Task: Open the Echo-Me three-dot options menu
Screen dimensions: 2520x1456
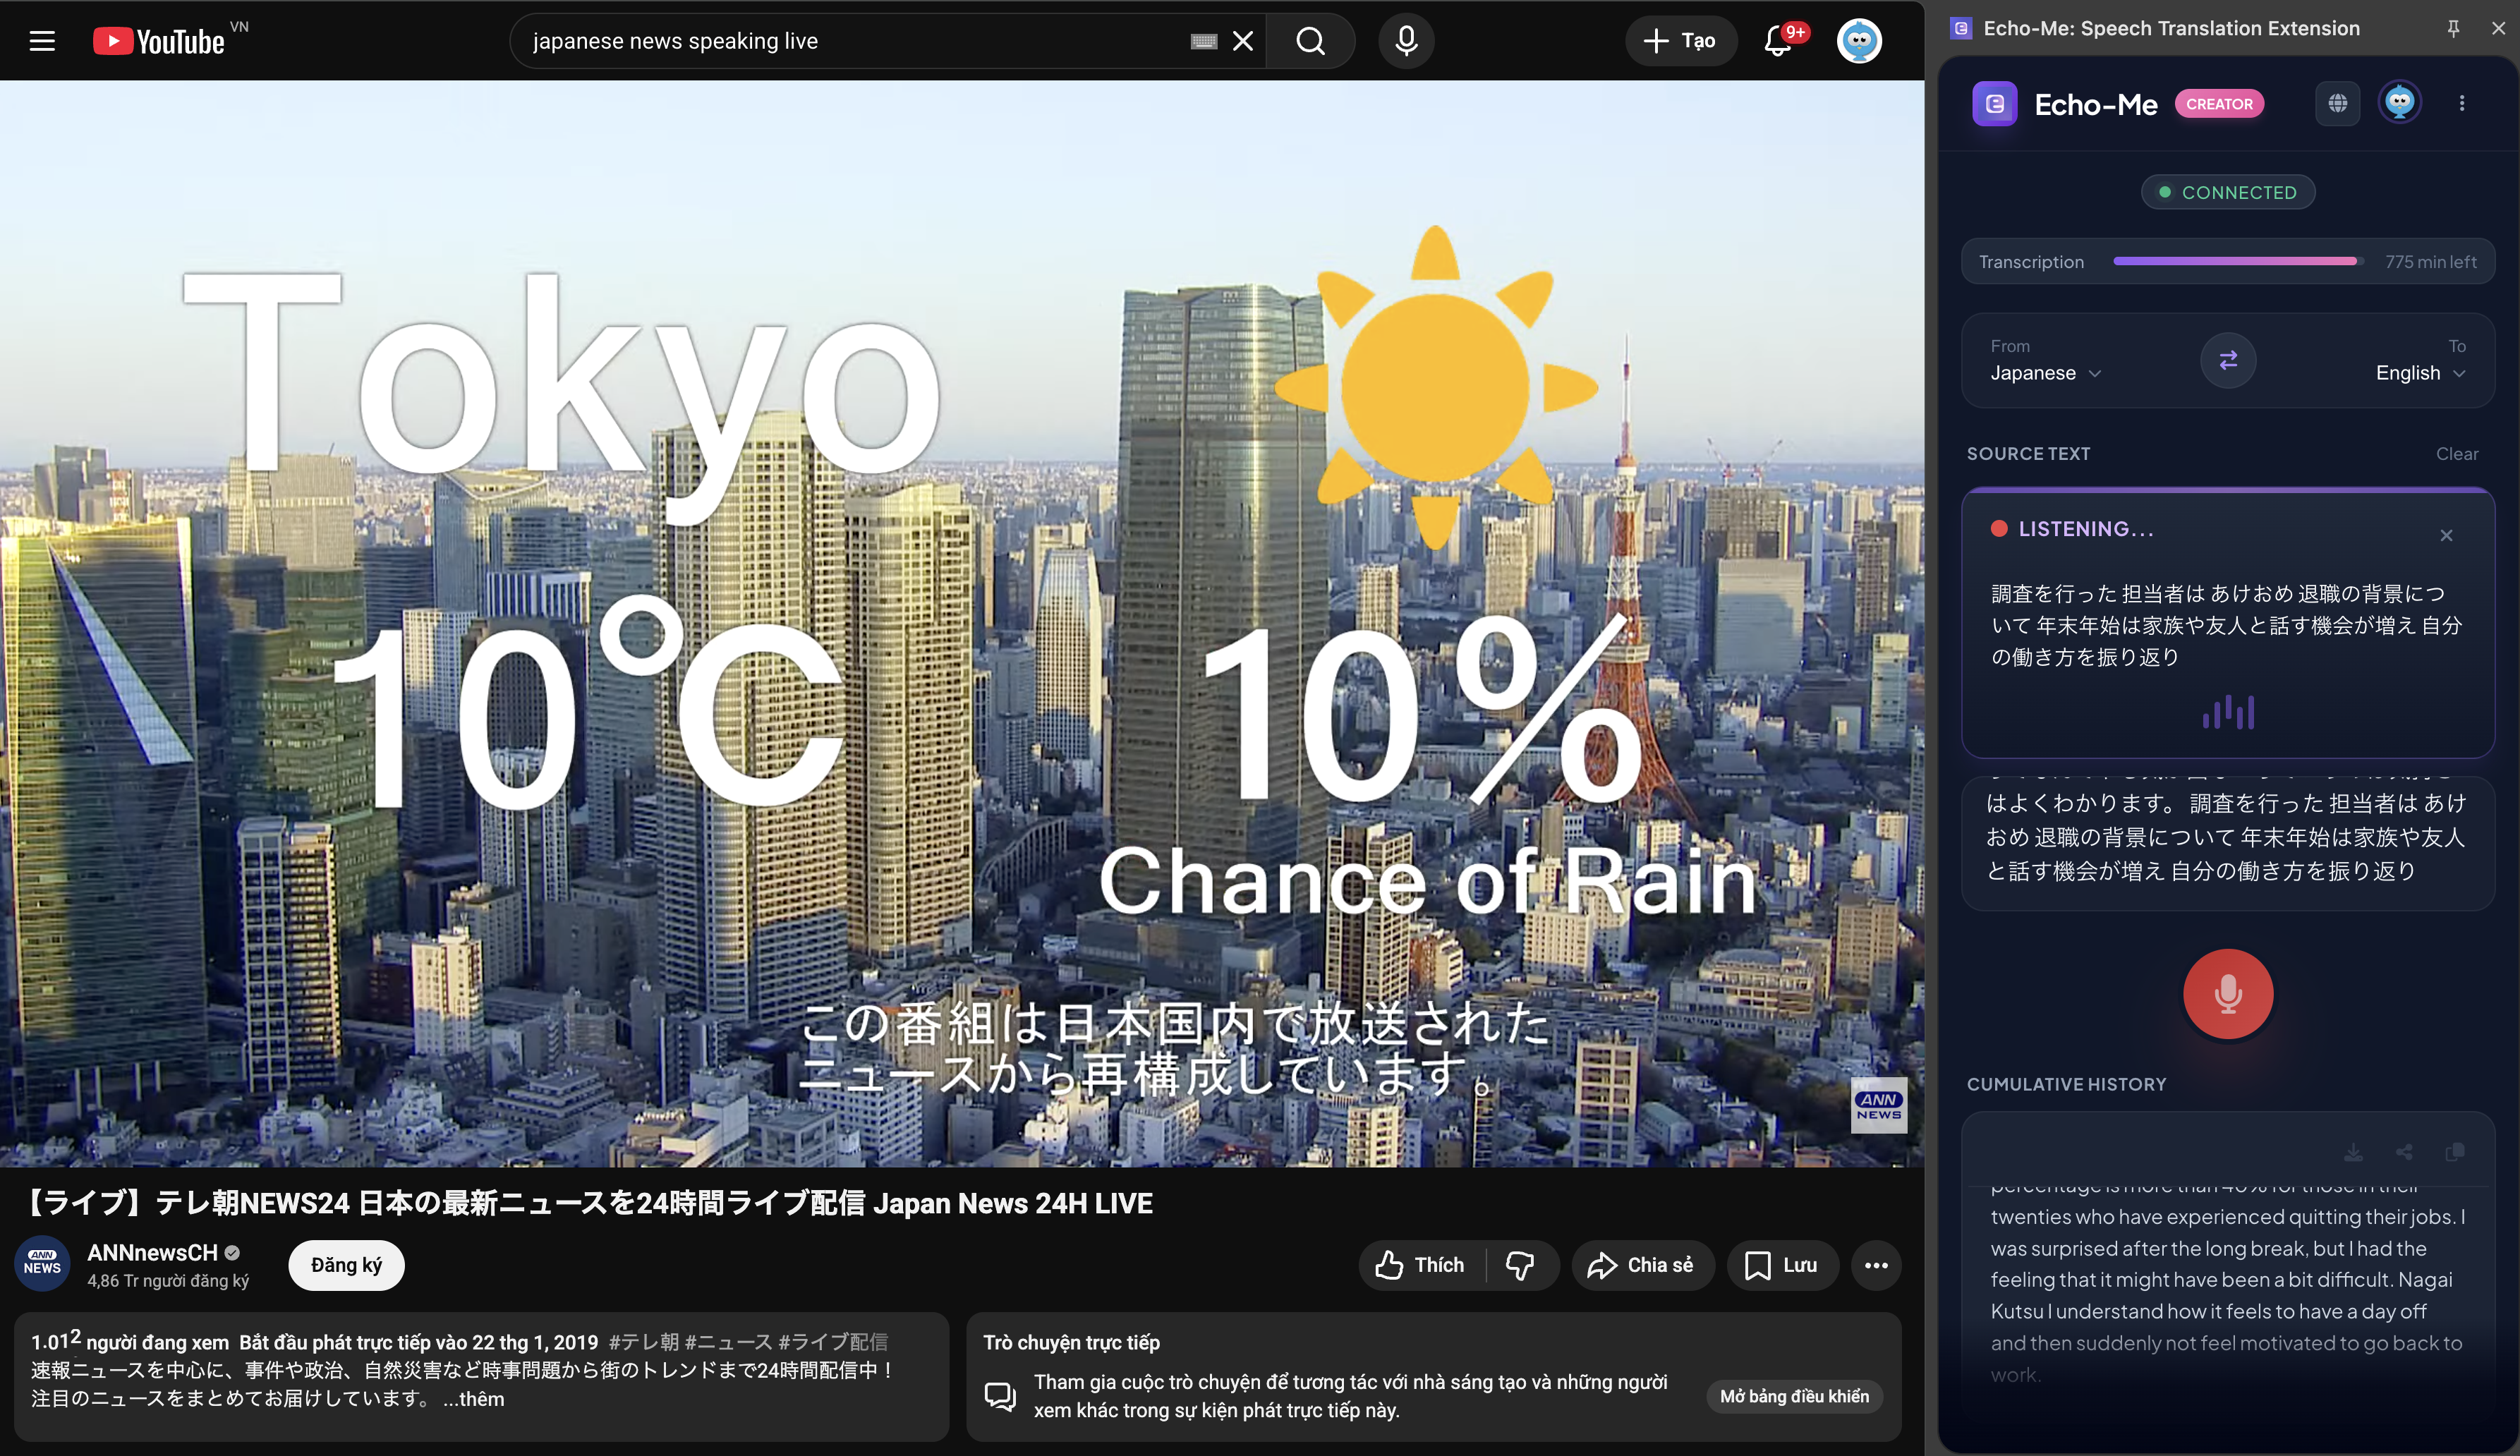Action: coord(2461,103)
